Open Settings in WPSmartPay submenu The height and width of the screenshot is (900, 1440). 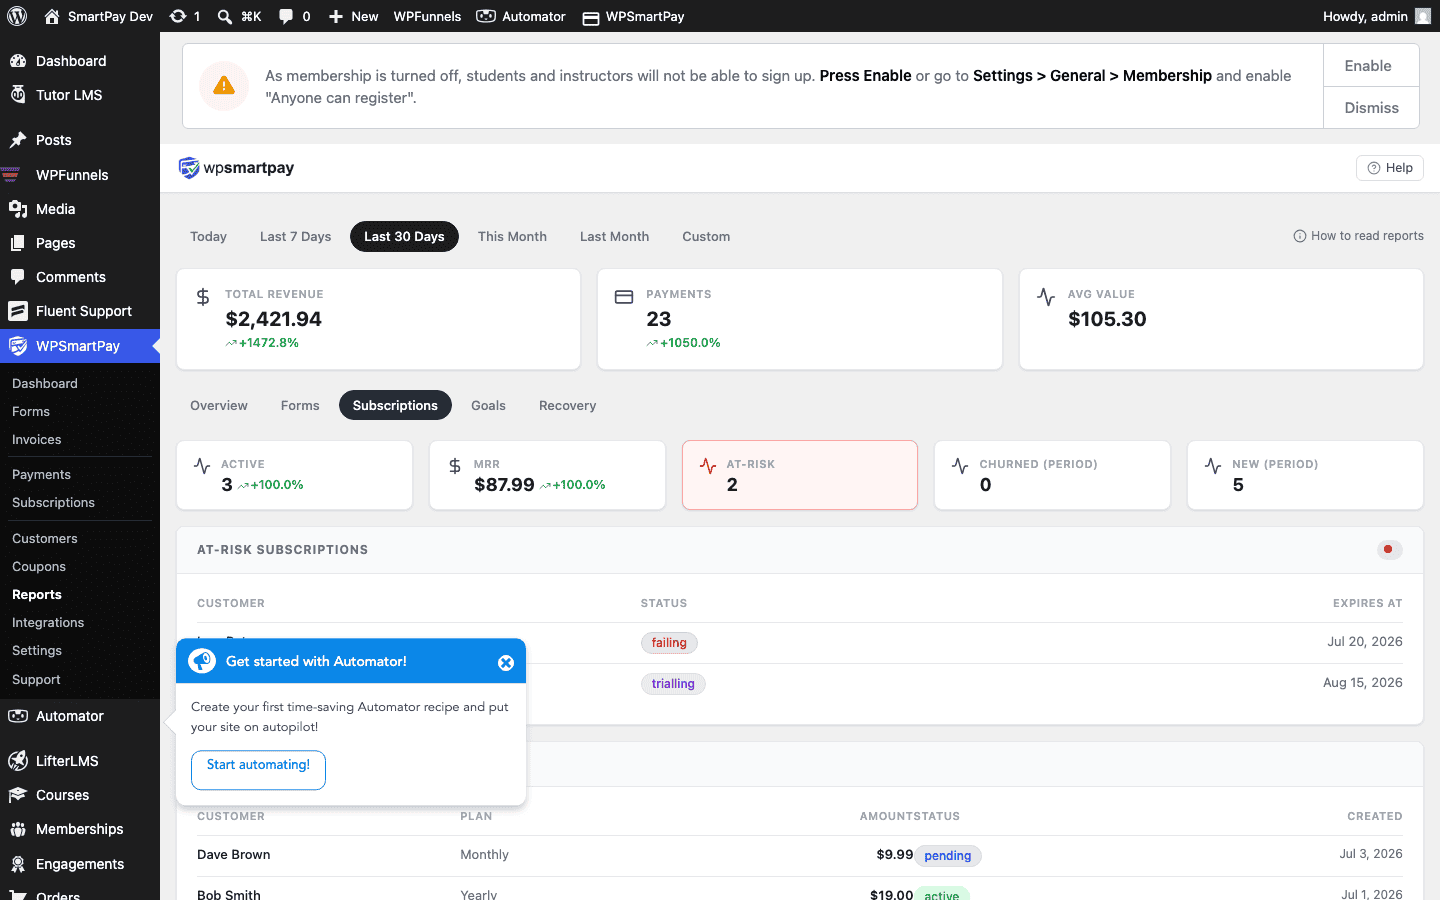point(37,651)
